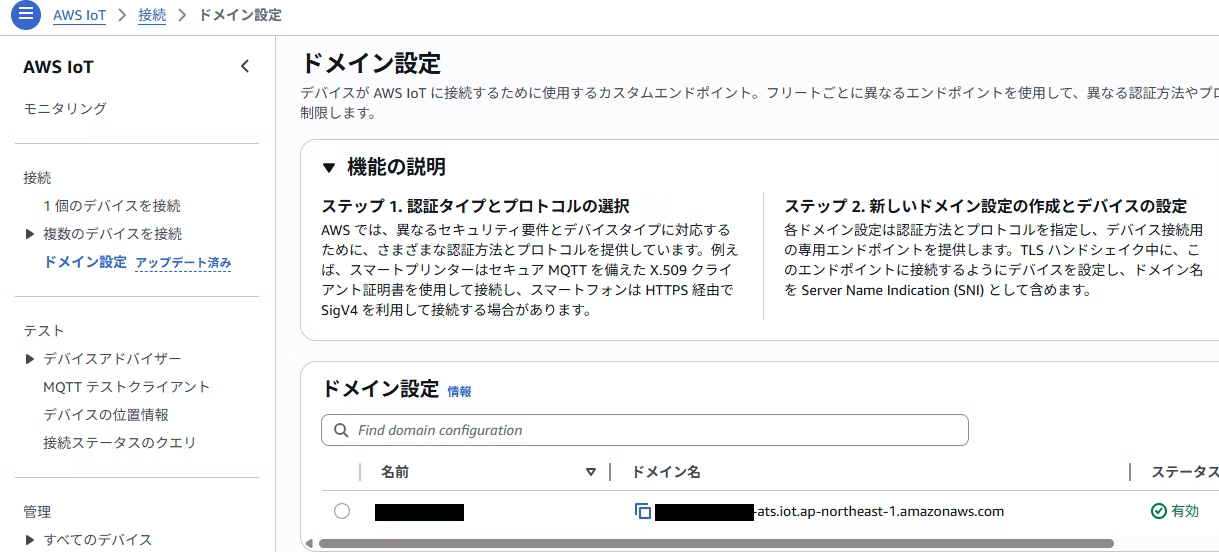The width and height of the screenshot is (1219, 552).
Task: Open 1 個のデバイスを接続 page
Action: 112,206
